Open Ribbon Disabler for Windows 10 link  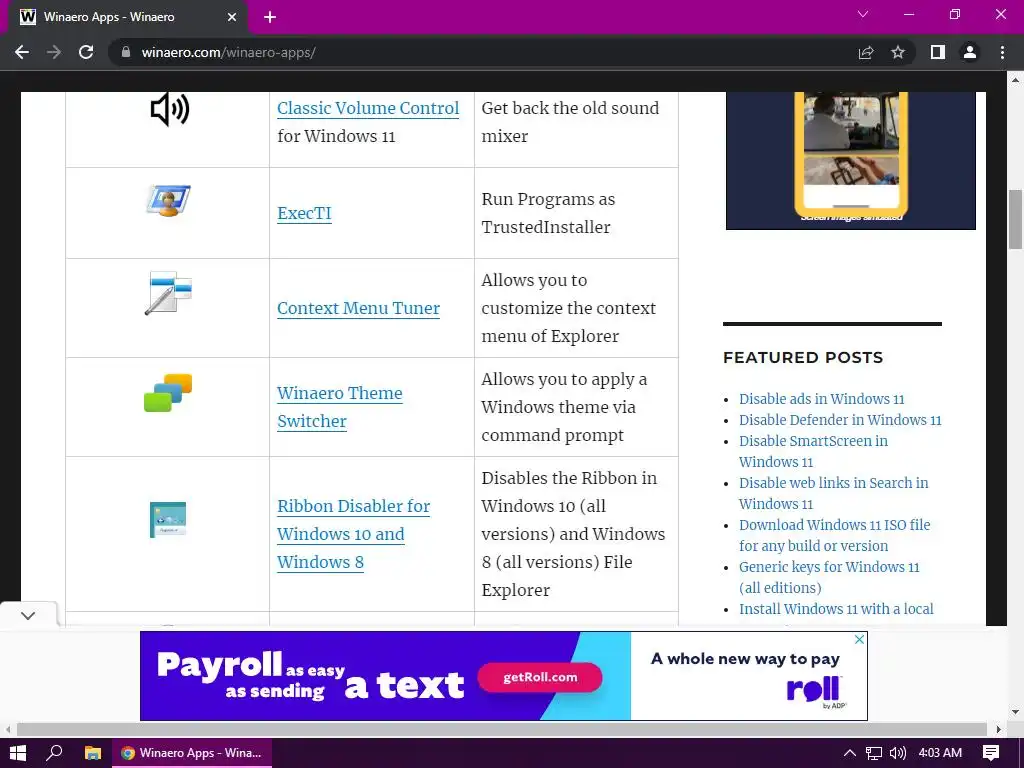tap(353, 534)
